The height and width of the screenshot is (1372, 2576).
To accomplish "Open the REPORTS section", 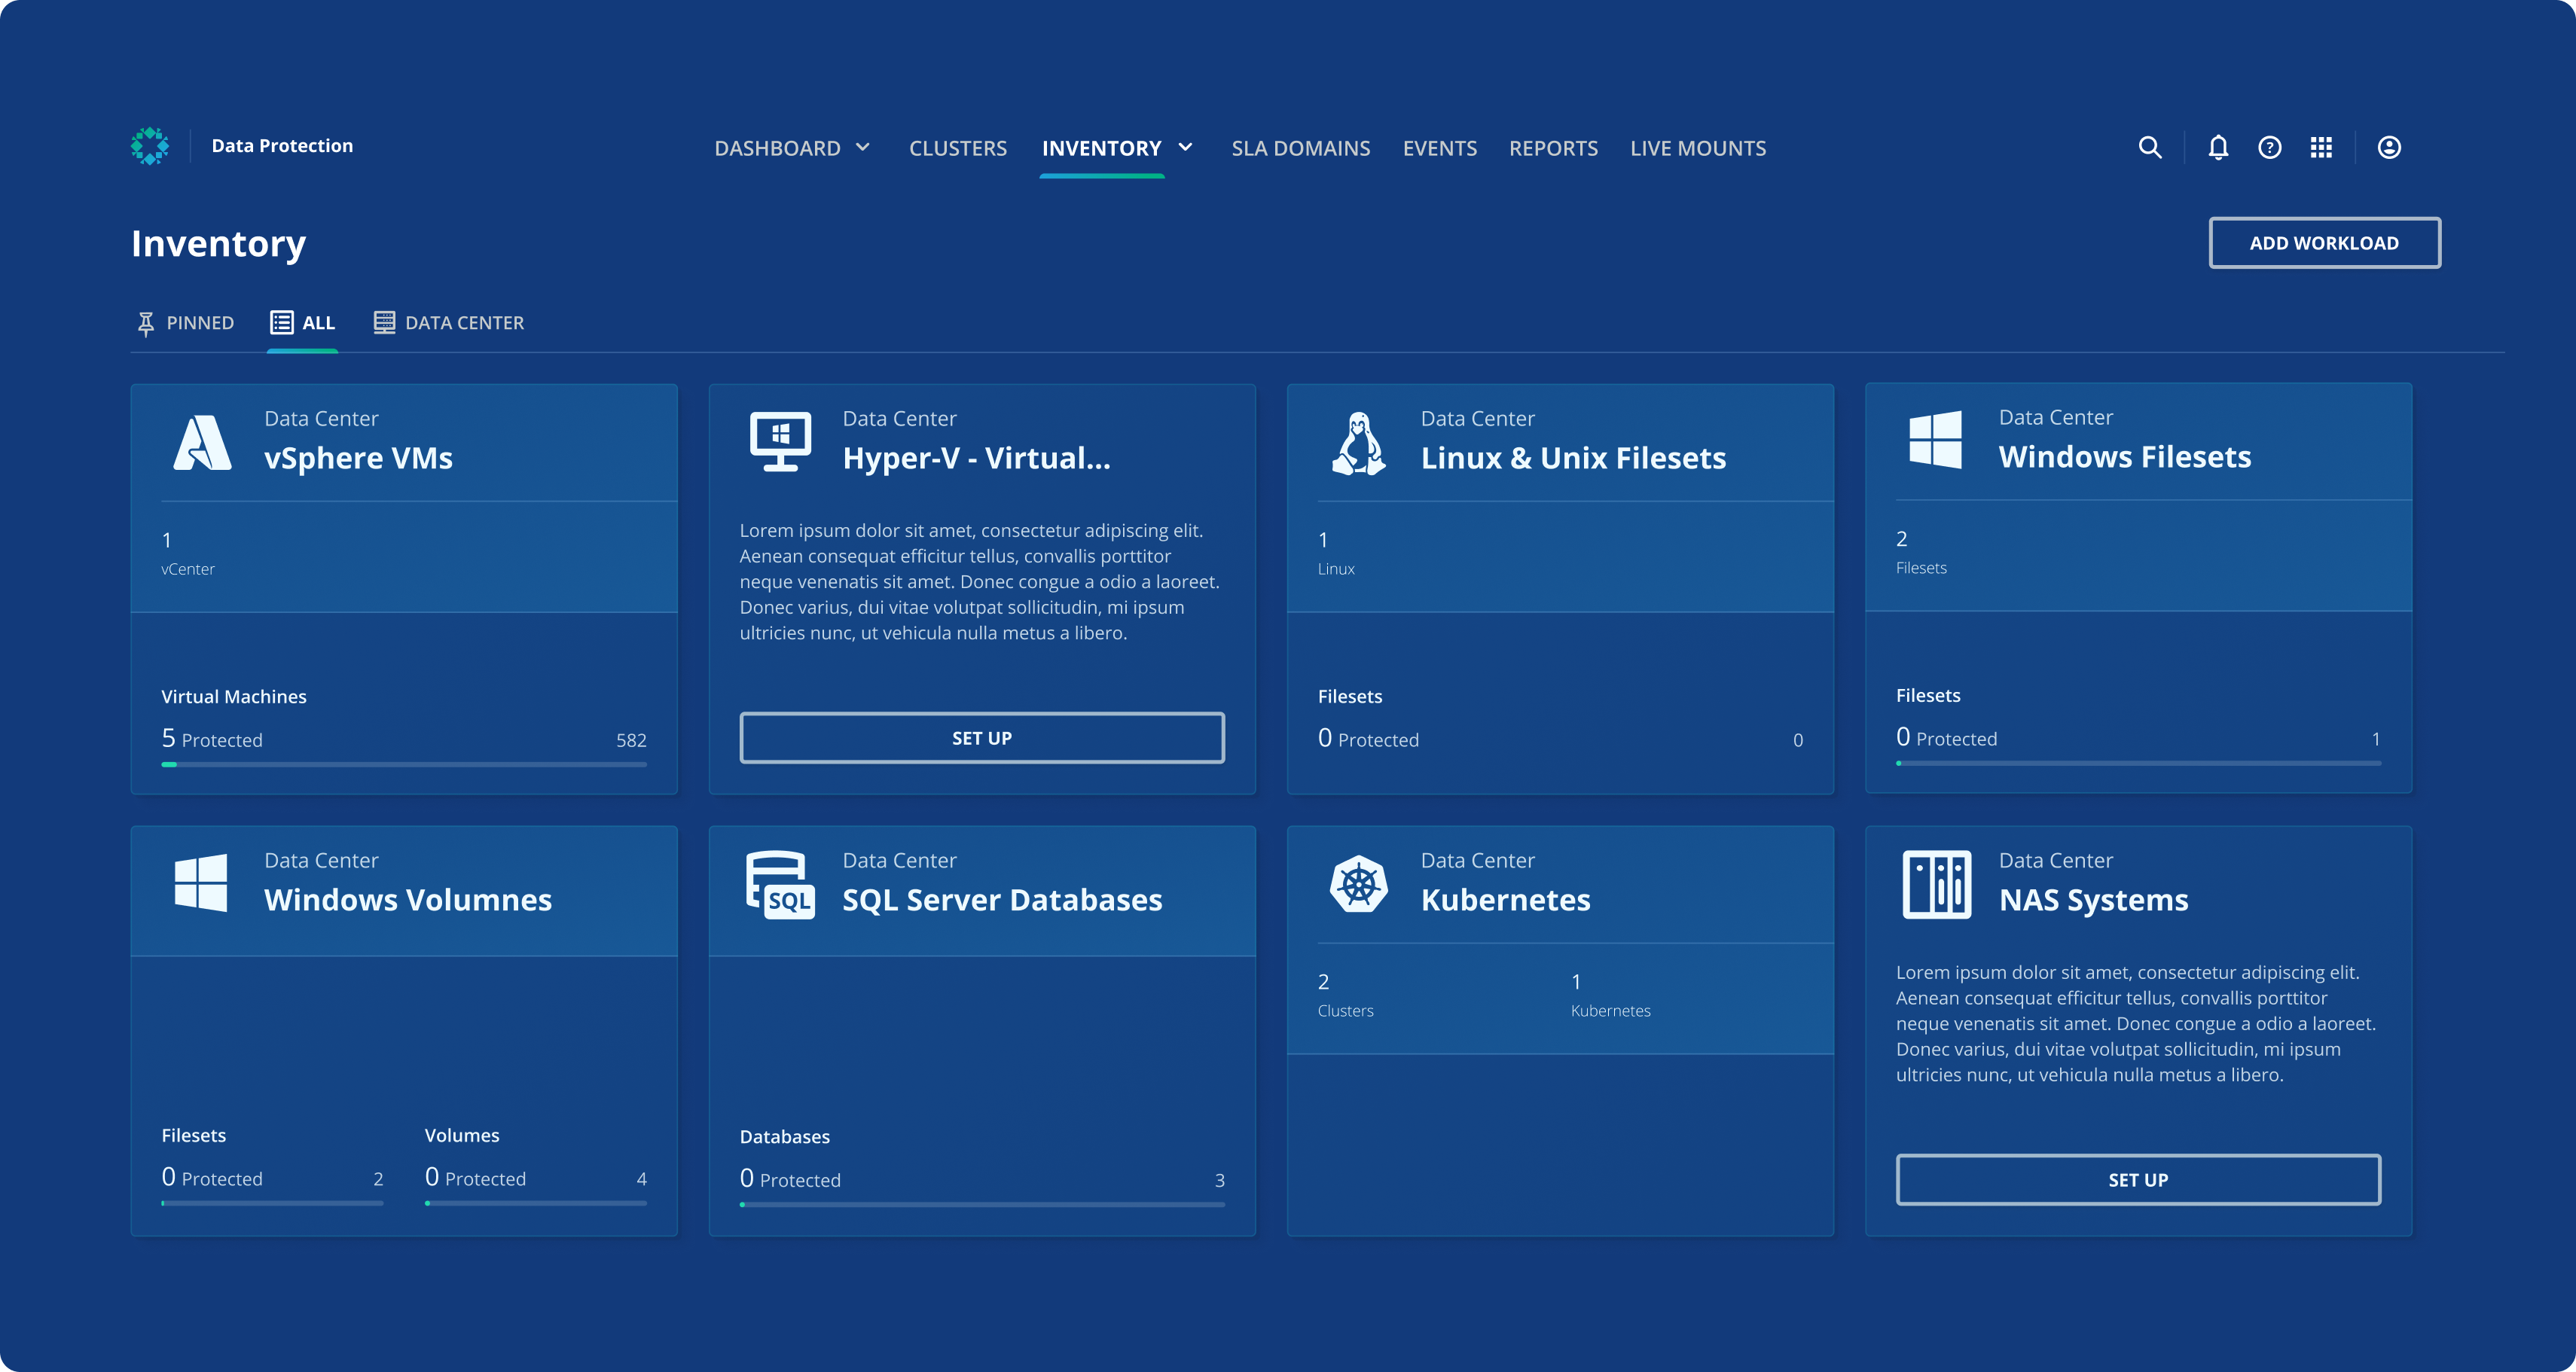I will click(x=1553, y=148).
